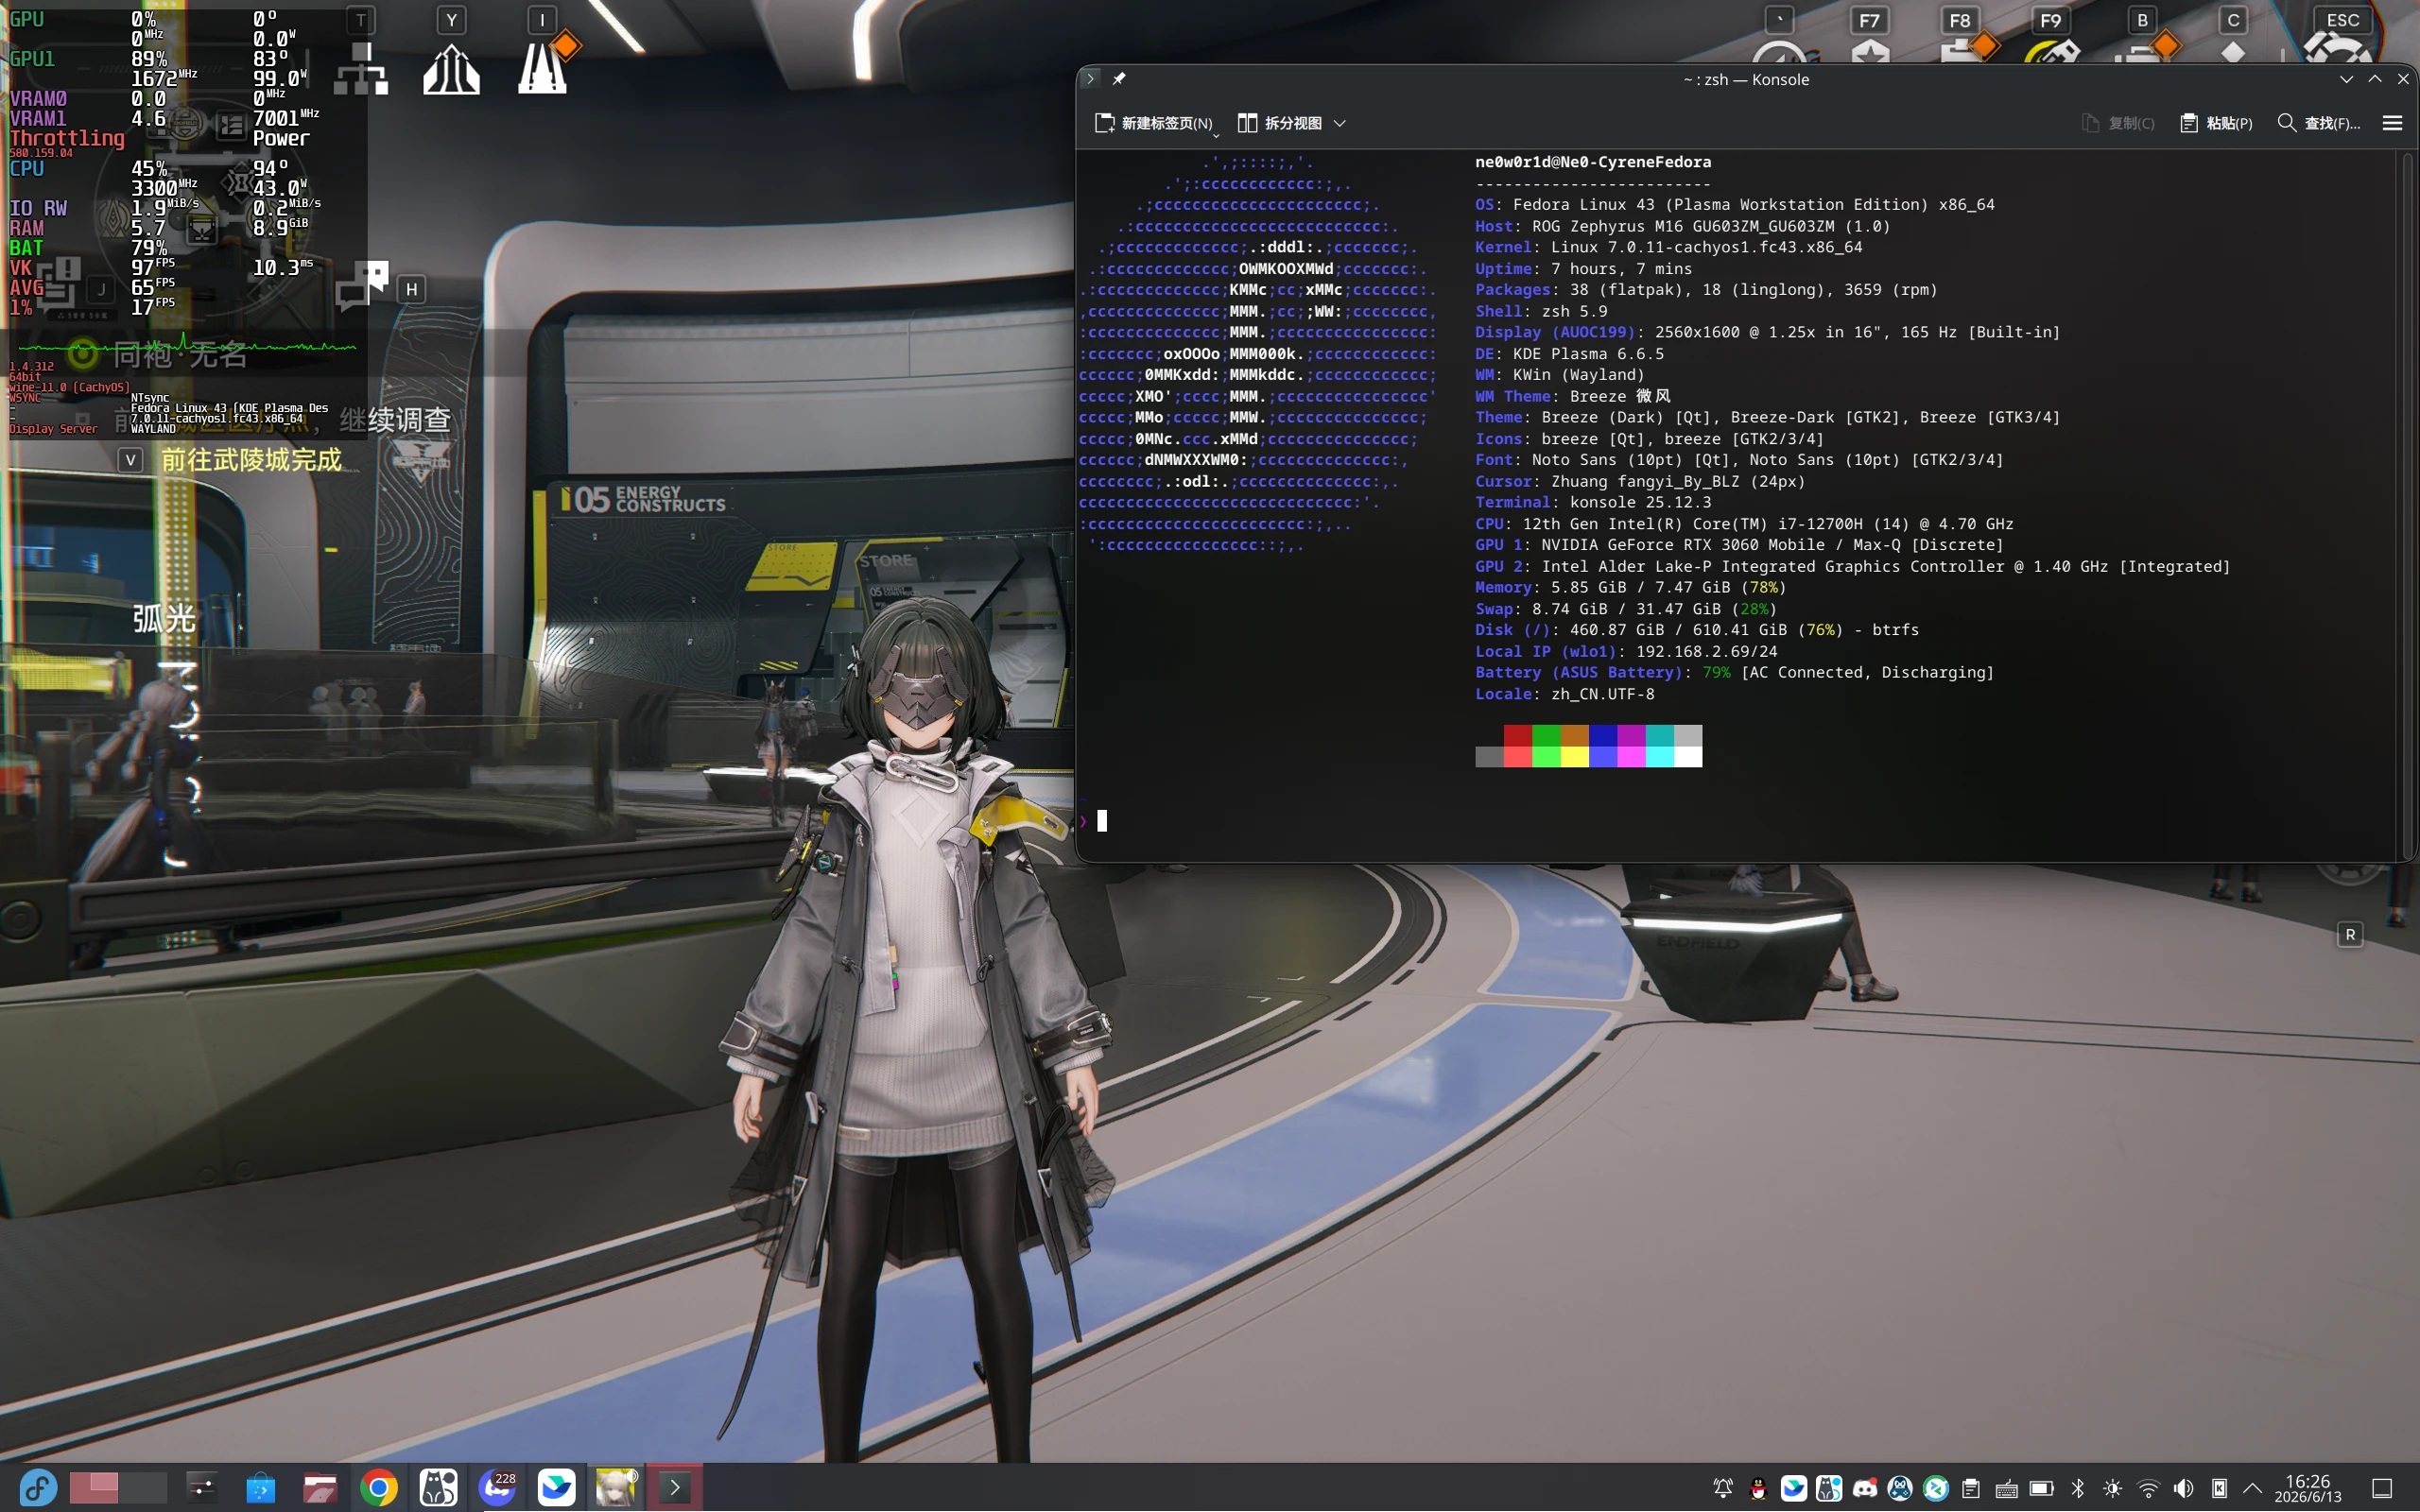Open the notifications bell in system tray
The height and width of the screenshot is (1512, 2420).
click(1723, 1488)
